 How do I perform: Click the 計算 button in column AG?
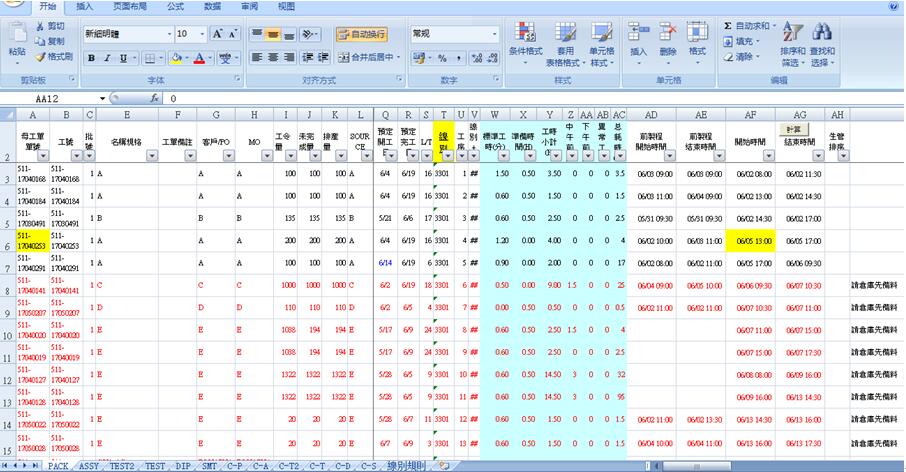794,129
